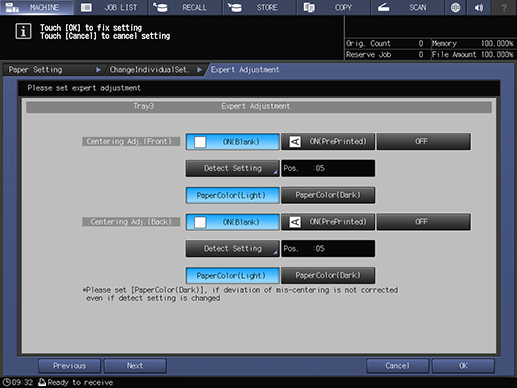Select Expert Adjustment breadcrumb
The height and width of the screenshot is (388, 517).
click(x=245, y=70)
